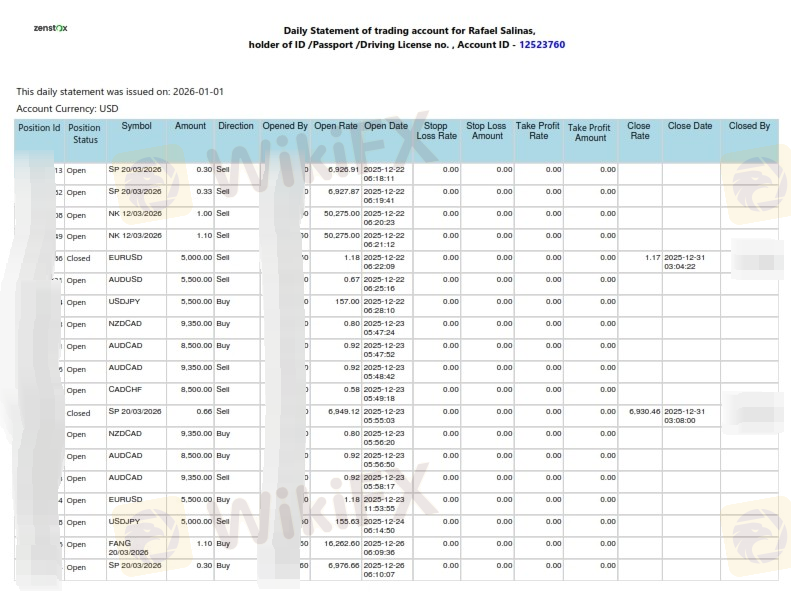The width and height of the screenshot is (791, 612).
Task: Select the open rate 6,949.12 cell
Action: (335, 416)
